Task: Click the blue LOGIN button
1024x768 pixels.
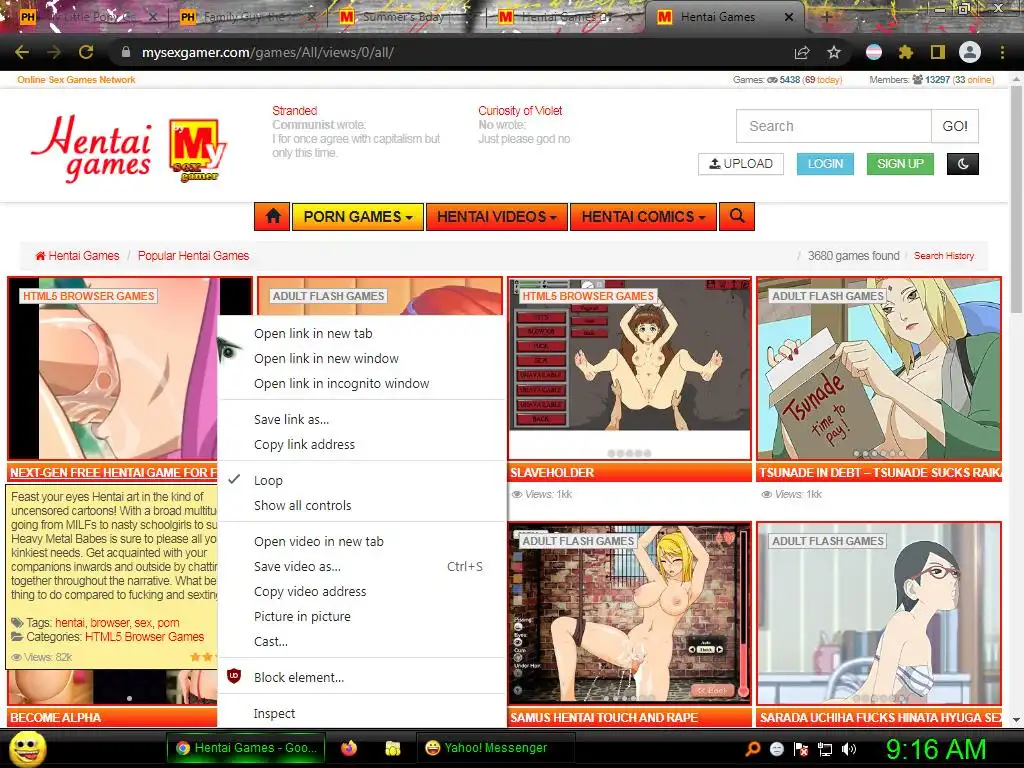Action: (x=825, y=164)
